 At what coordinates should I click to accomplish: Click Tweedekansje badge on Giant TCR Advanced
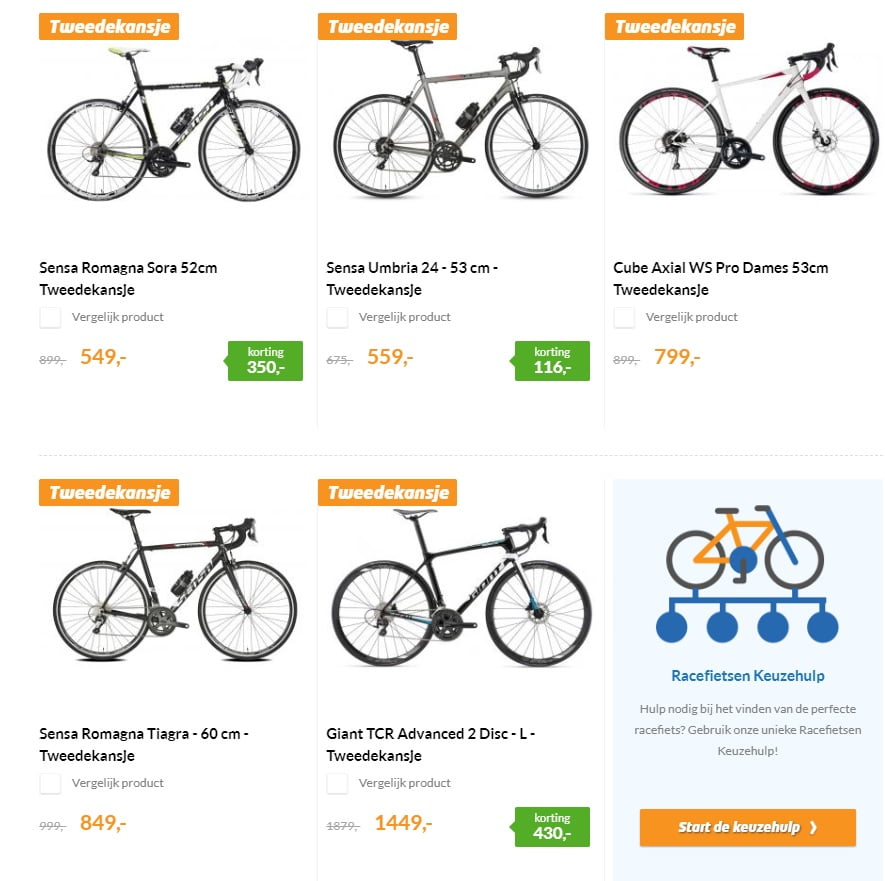coord(388,492)
